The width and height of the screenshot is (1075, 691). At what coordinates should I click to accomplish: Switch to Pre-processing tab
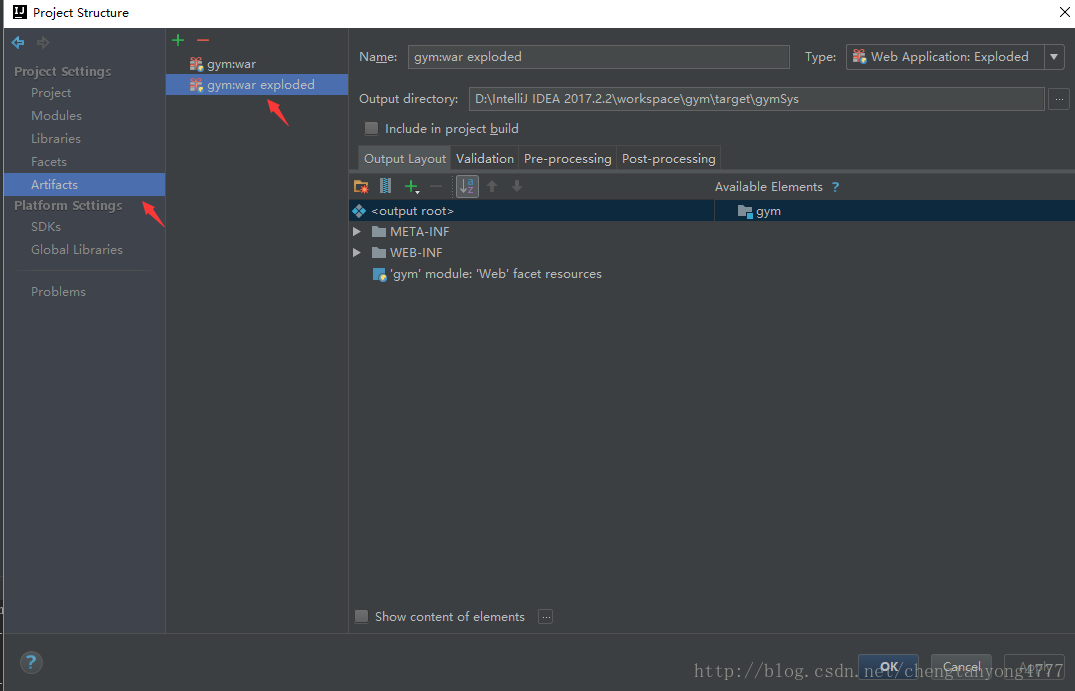(x=568, y=158)
